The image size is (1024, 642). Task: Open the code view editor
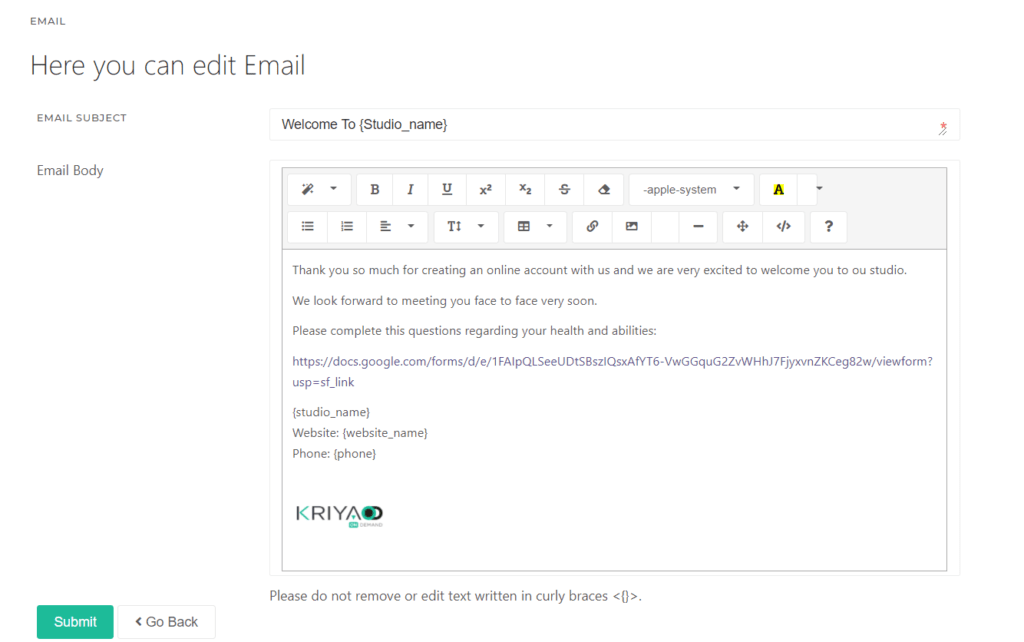(783, 226)
